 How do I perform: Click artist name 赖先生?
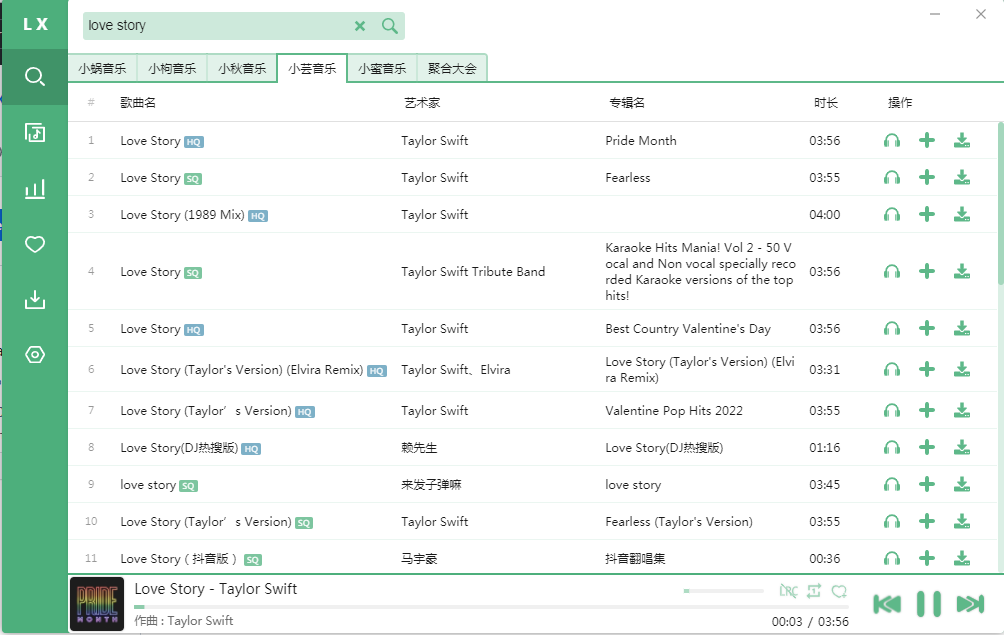pos(419,448)
